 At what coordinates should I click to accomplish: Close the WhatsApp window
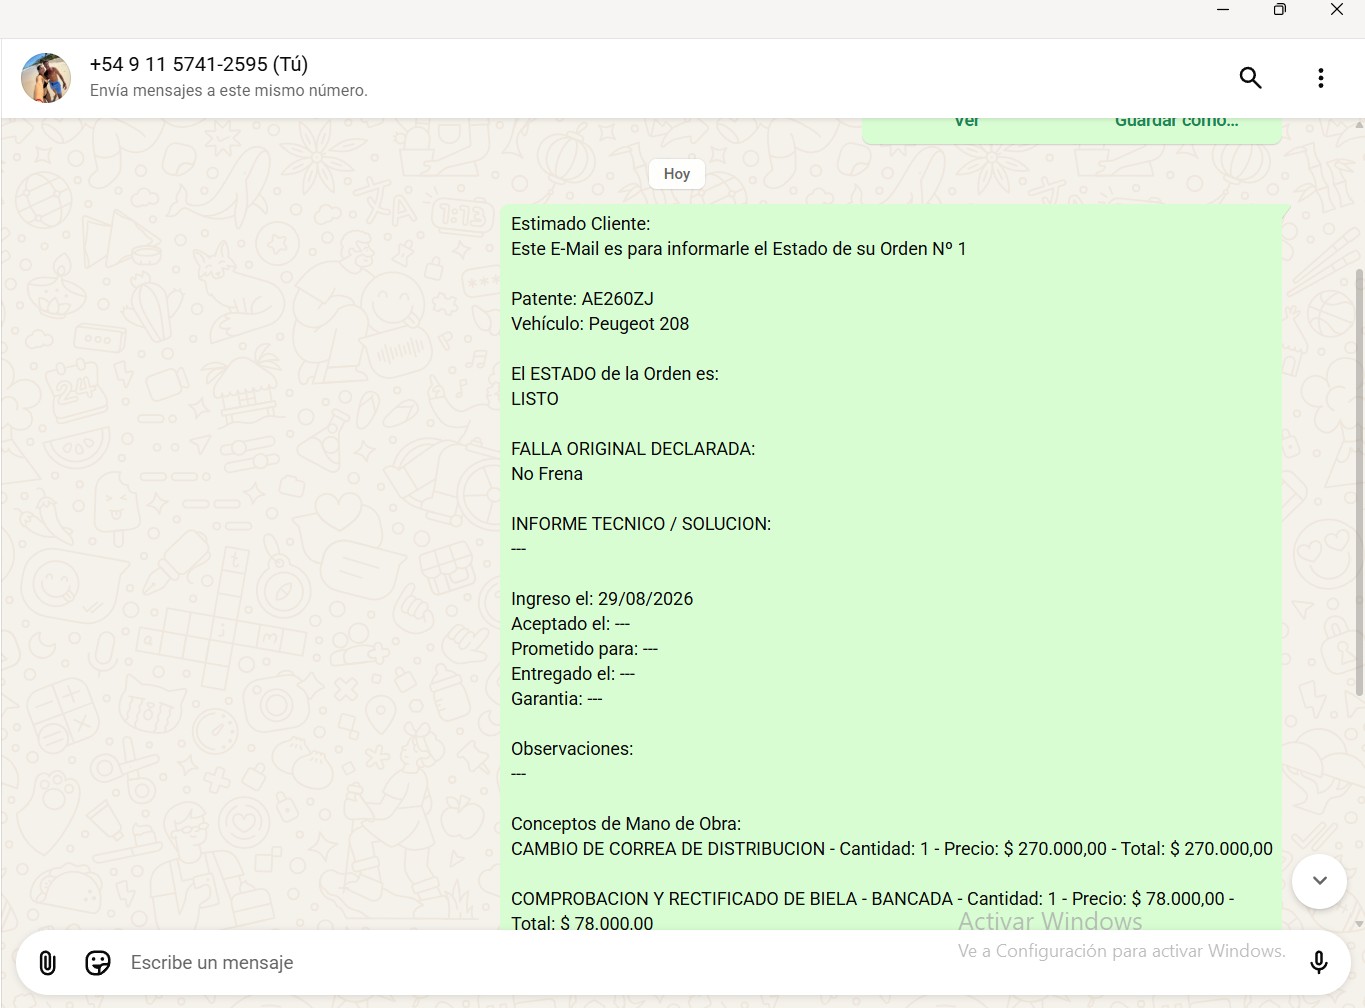tap(1336, 10)
